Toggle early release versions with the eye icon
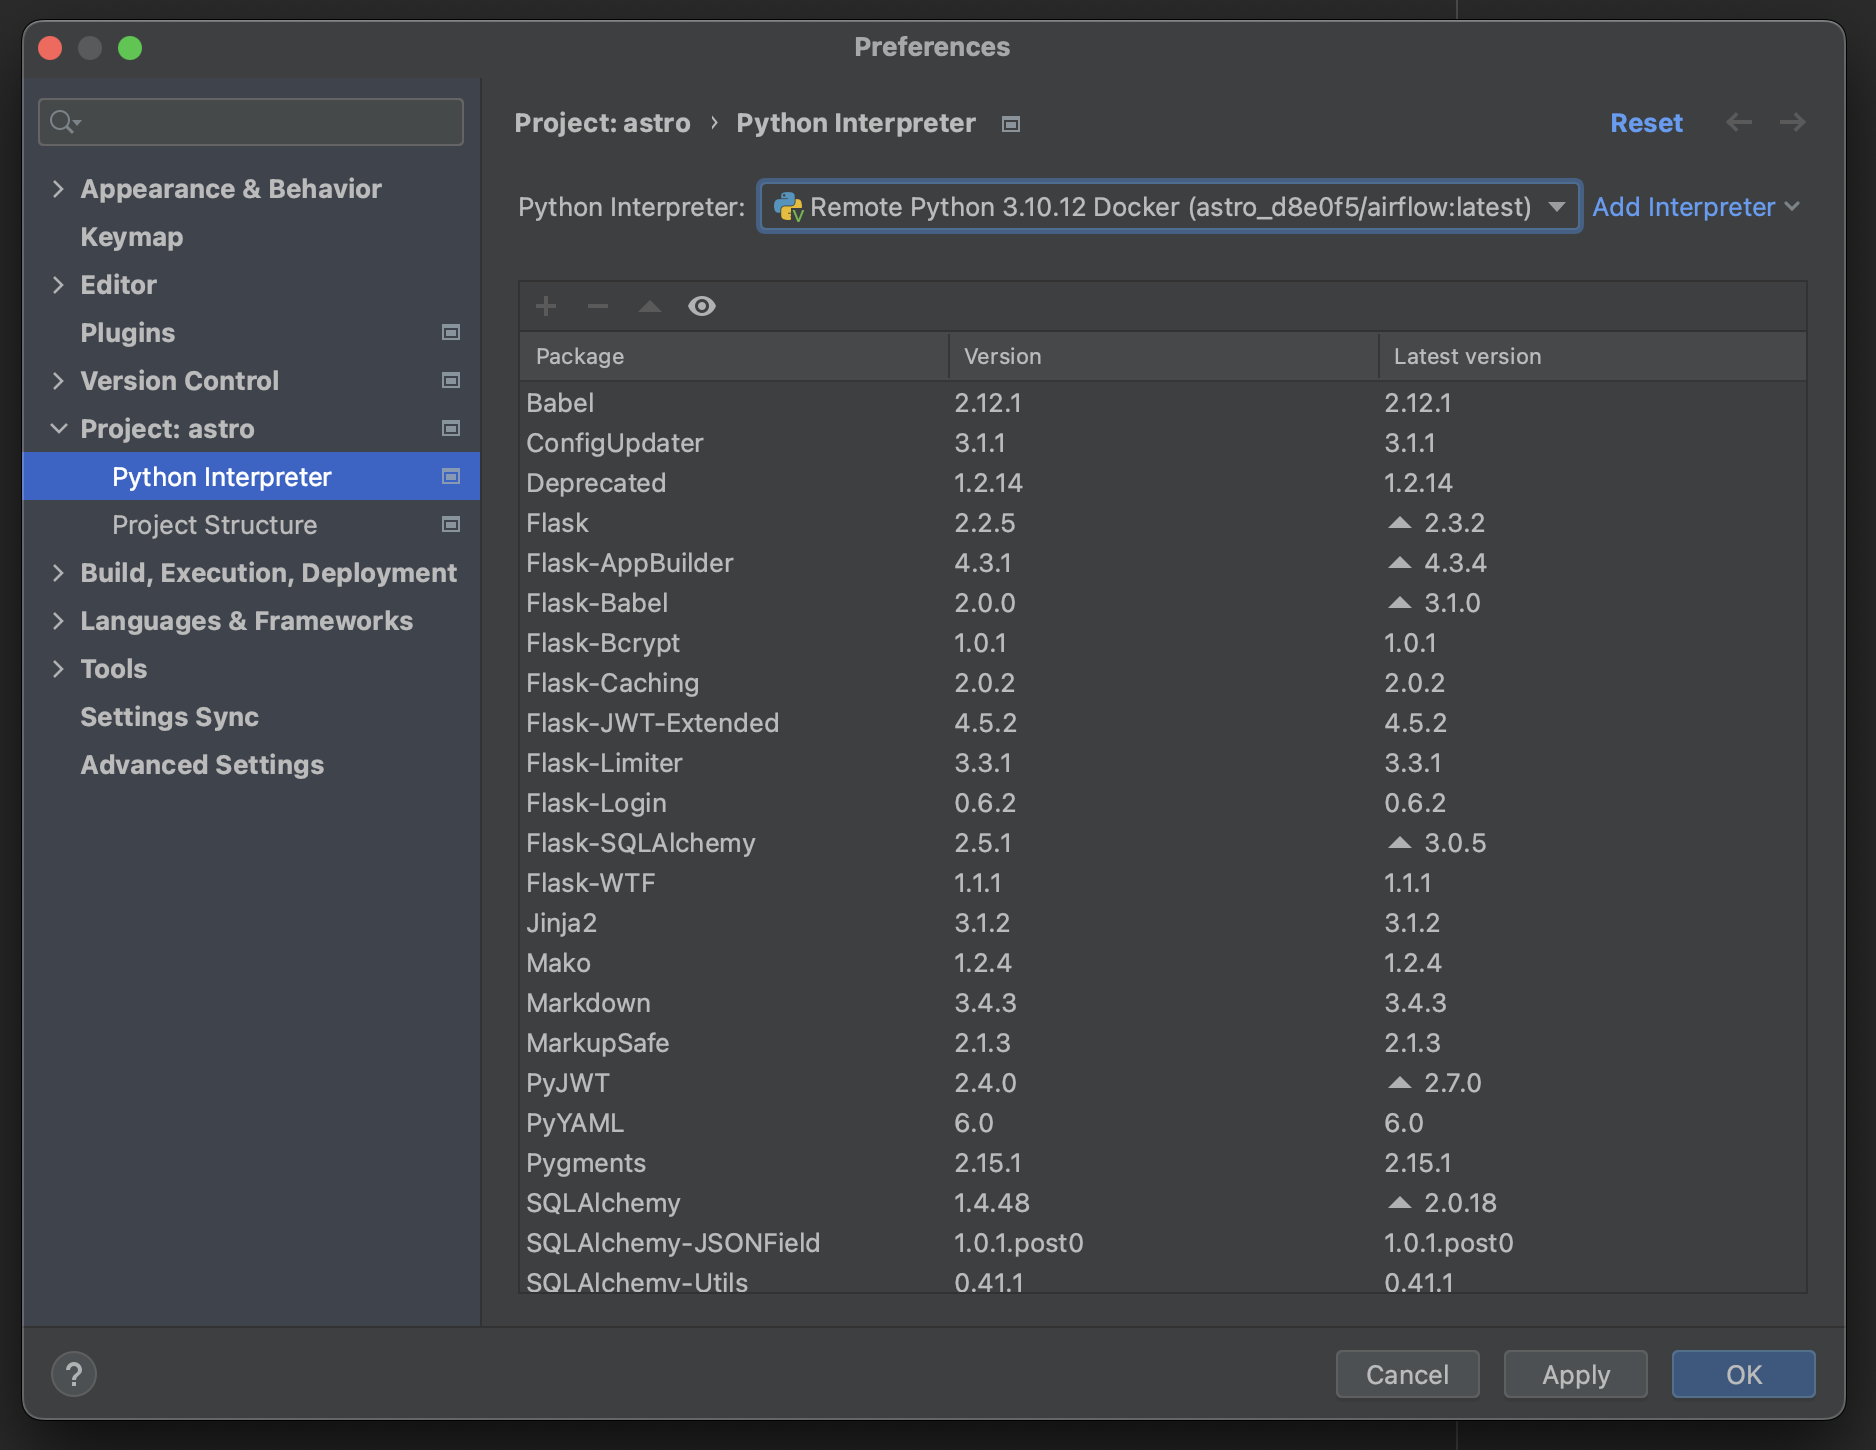The width and height of the screenshot is (1876, 1450). [x=702, y=306]
